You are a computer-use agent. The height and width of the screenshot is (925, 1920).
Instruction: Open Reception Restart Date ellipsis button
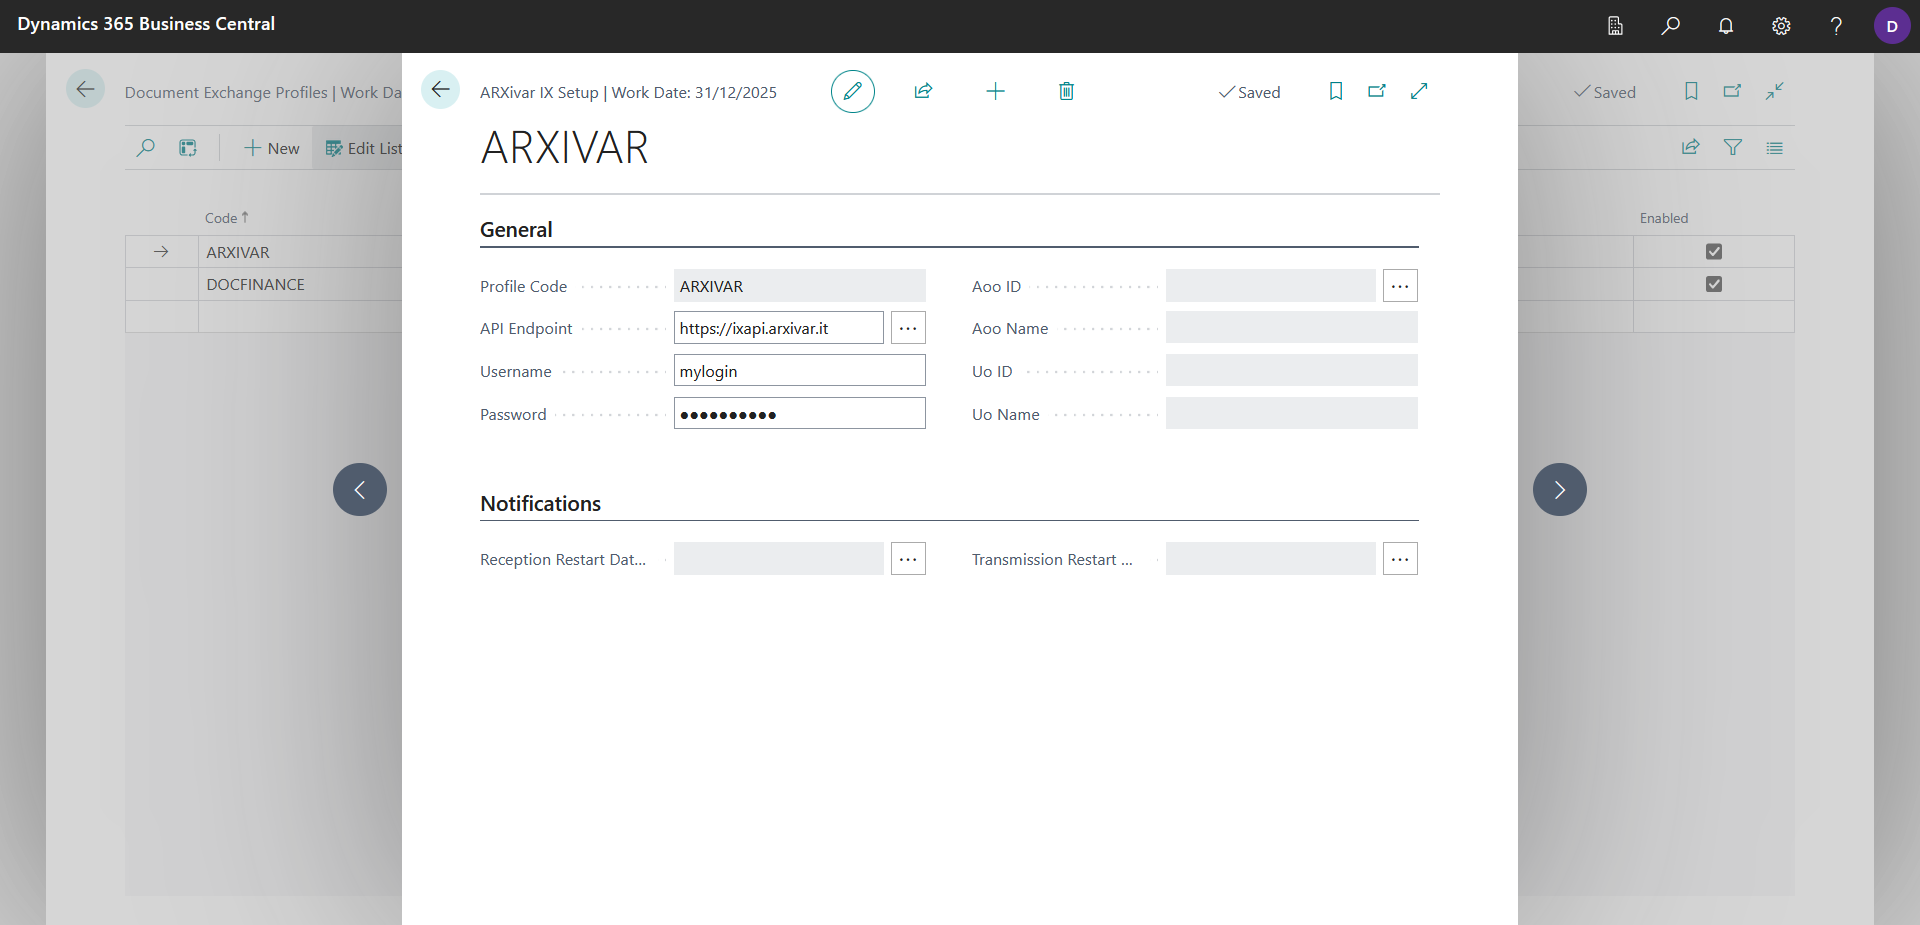pos(908,559)
